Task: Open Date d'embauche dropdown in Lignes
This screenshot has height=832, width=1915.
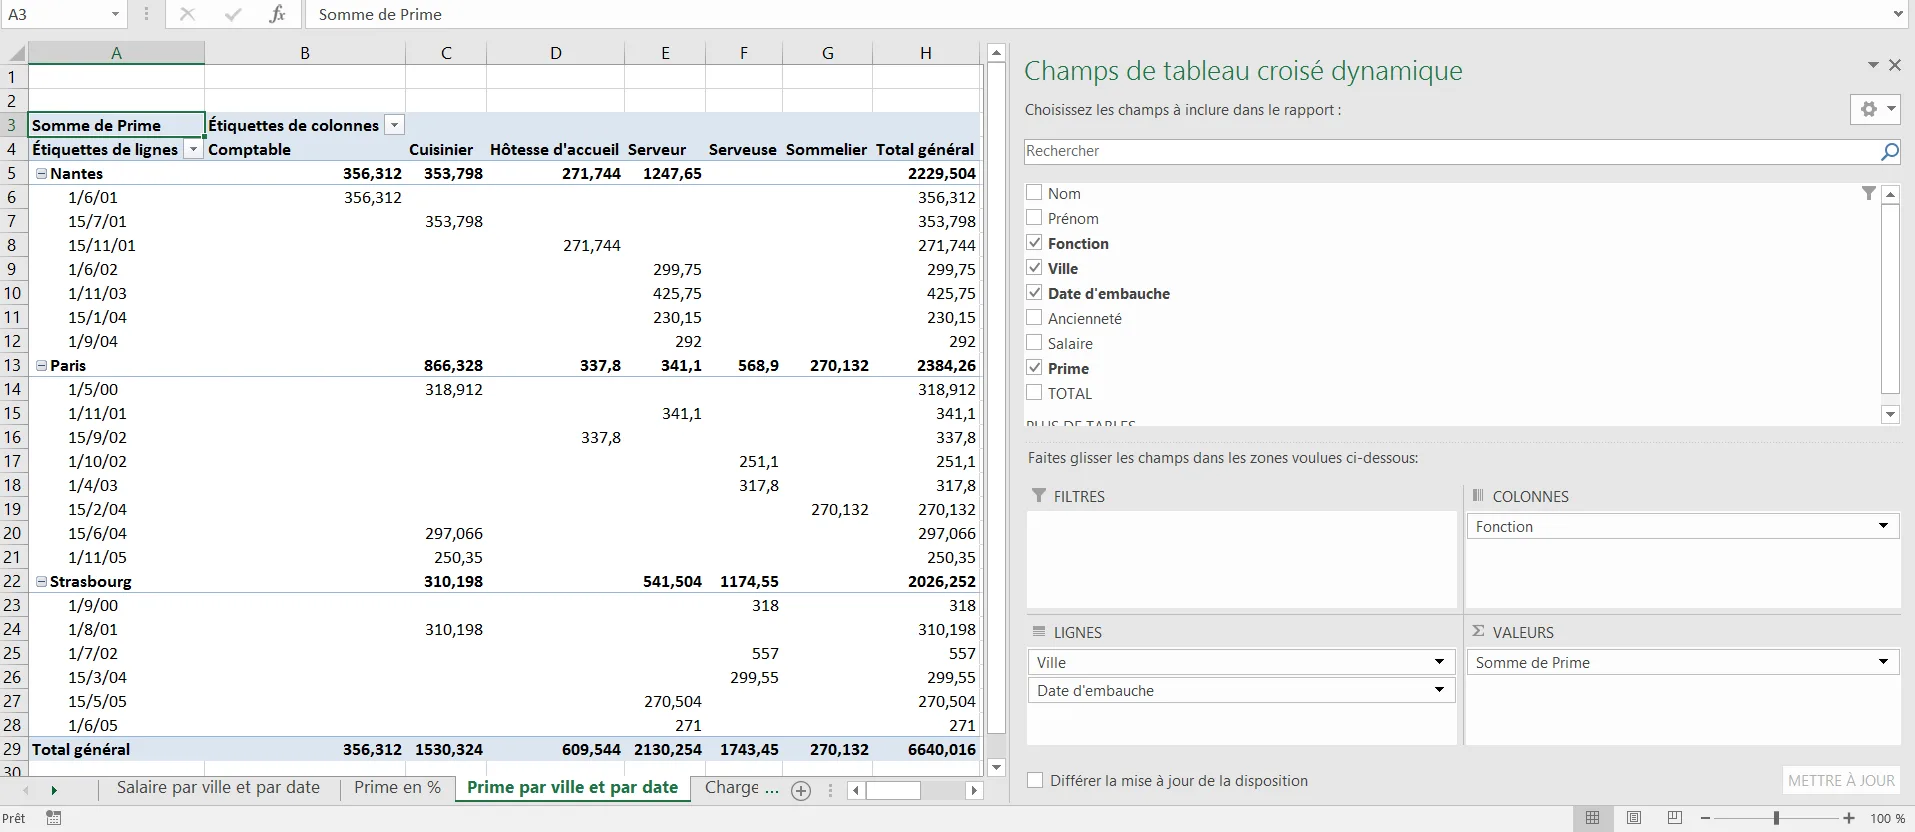Action: 1439,690
